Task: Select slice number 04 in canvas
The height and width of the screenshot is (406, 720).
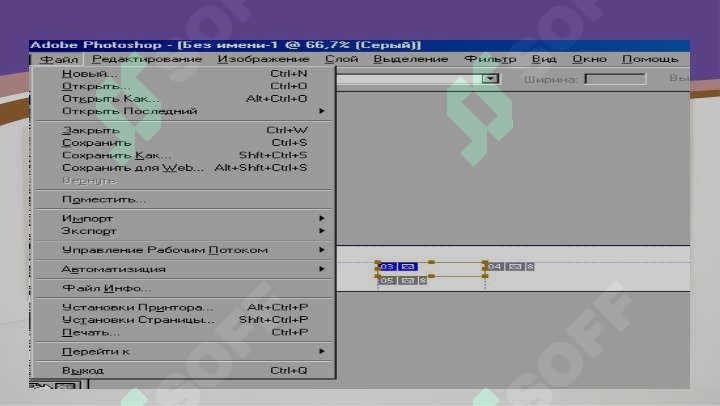Action: (495, 267)
